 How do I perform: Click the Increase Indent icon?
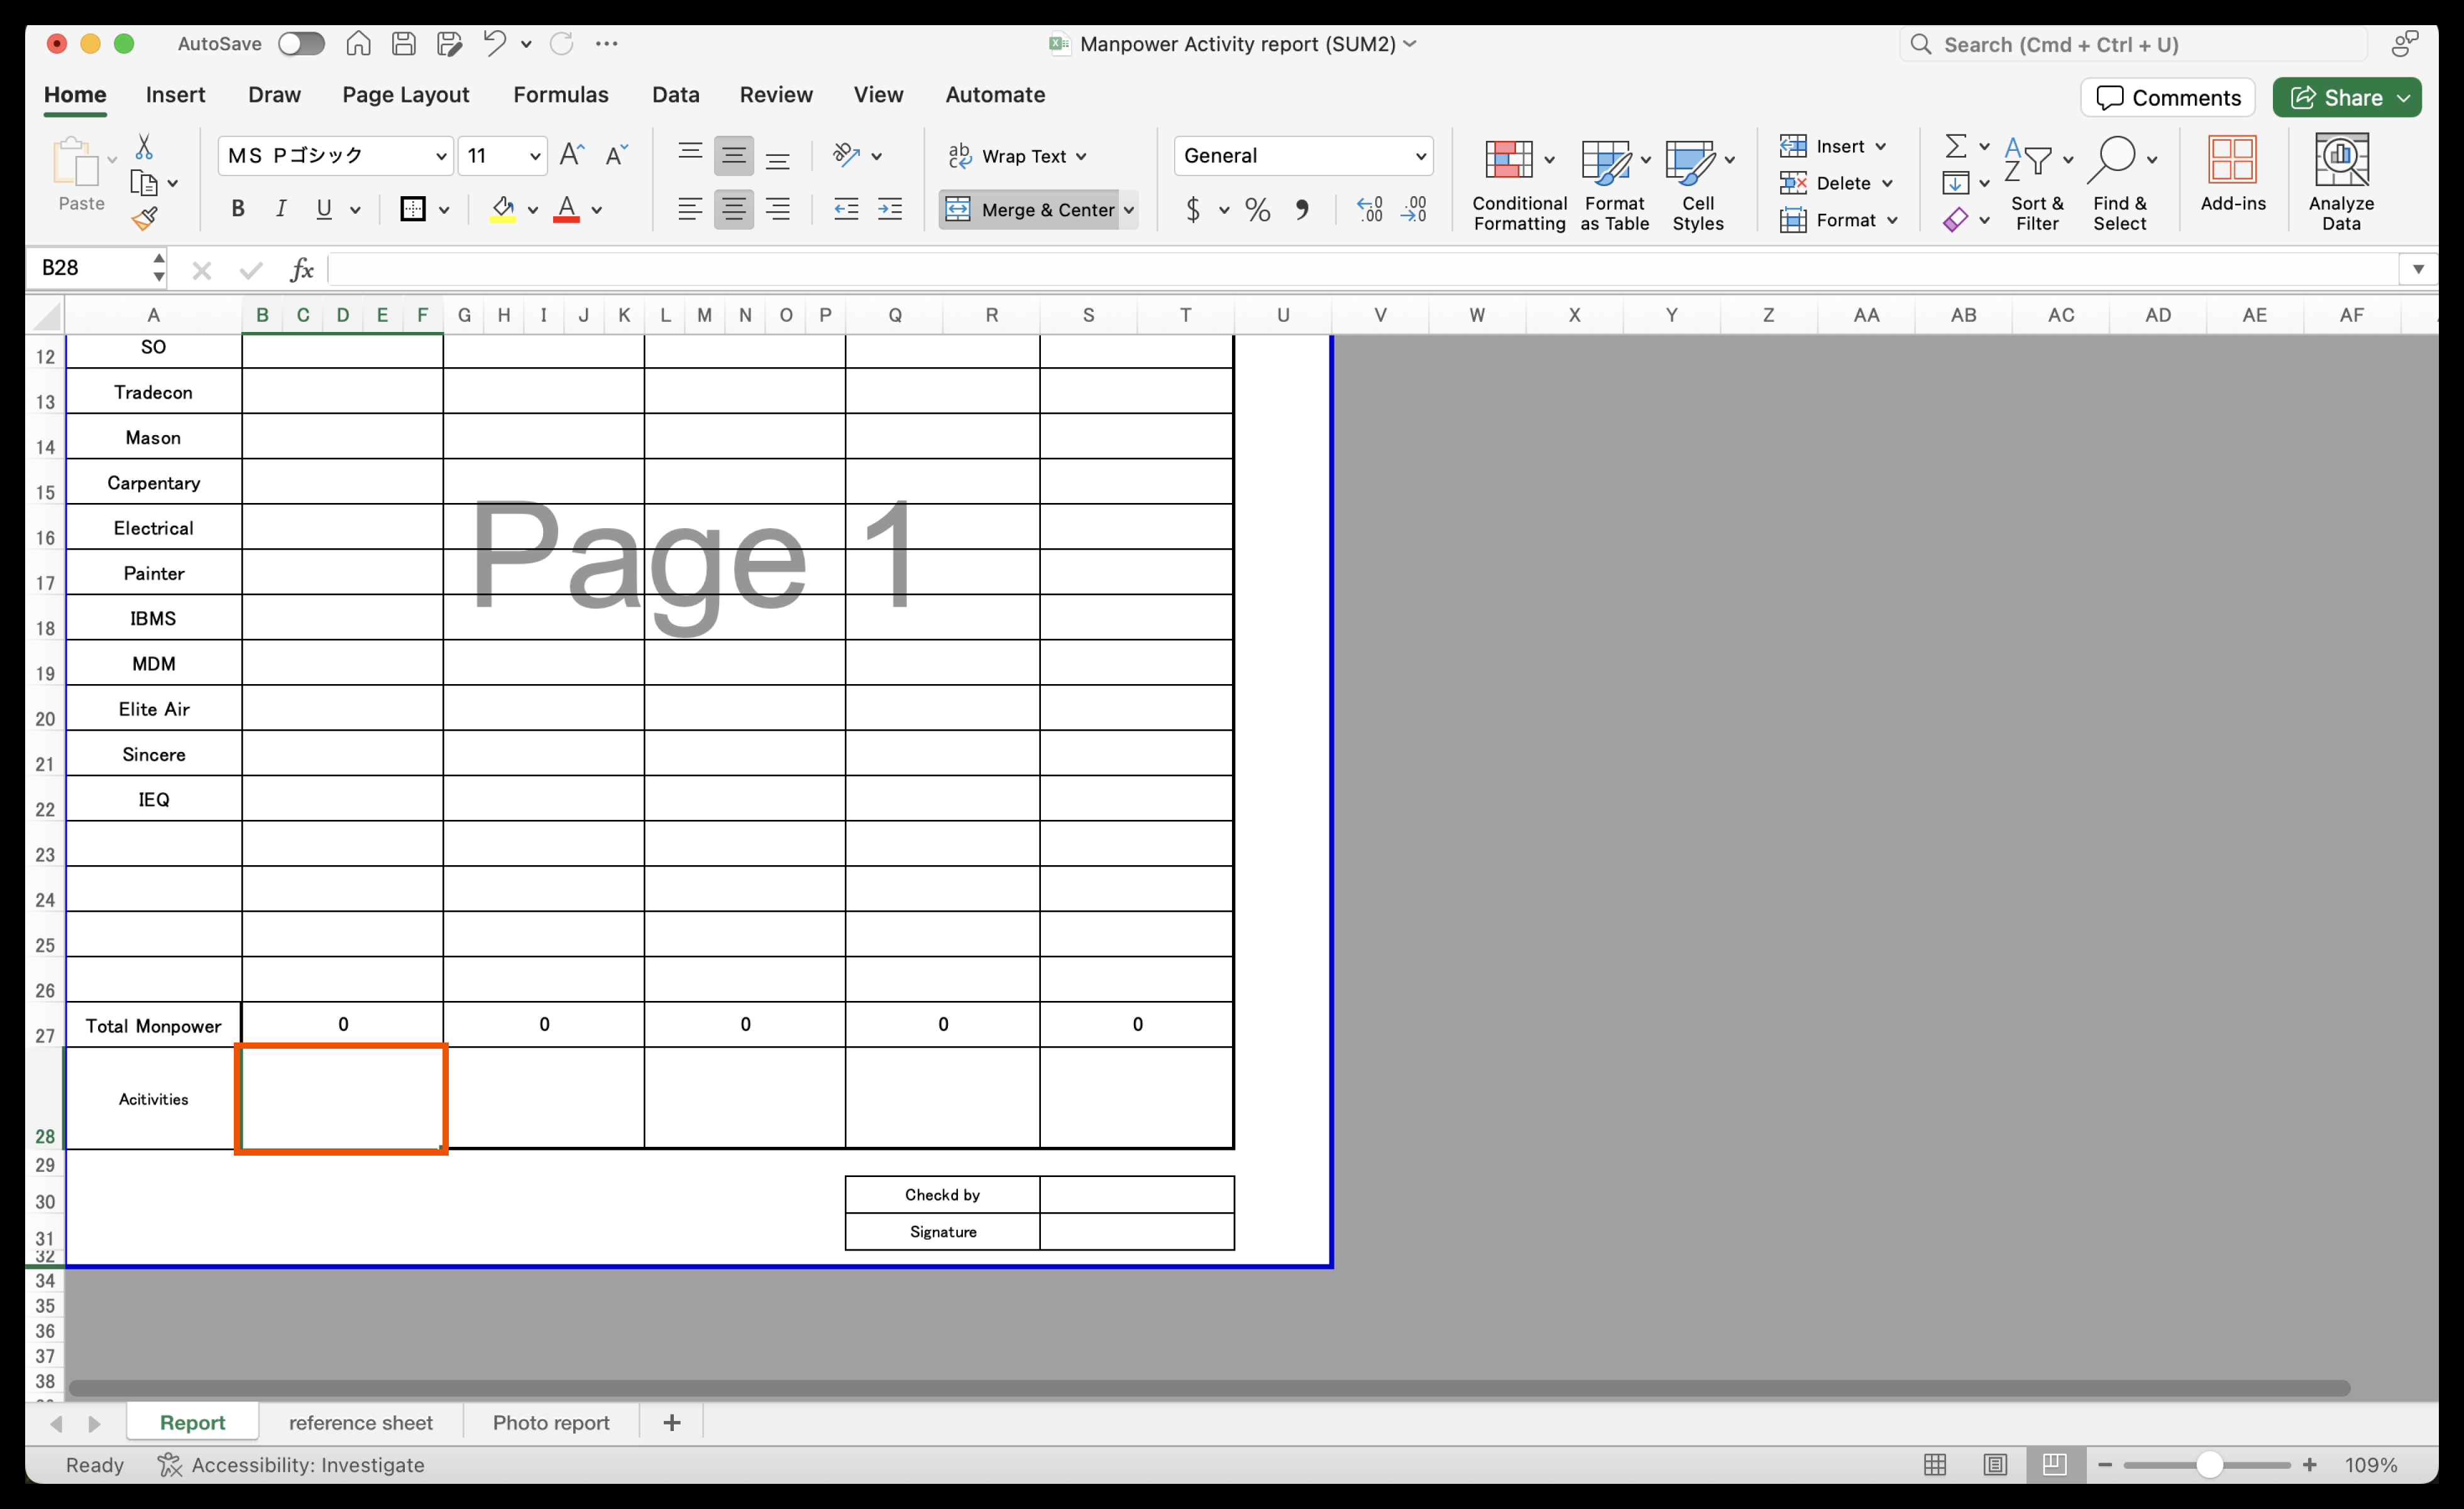click(x=889, y=209)
